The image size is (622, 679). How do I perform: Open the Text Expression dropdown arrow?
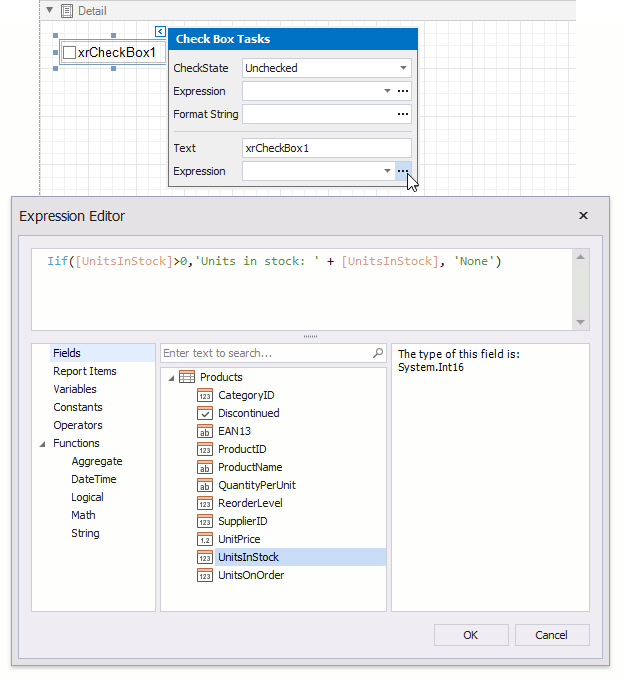(x=387, y=171)
